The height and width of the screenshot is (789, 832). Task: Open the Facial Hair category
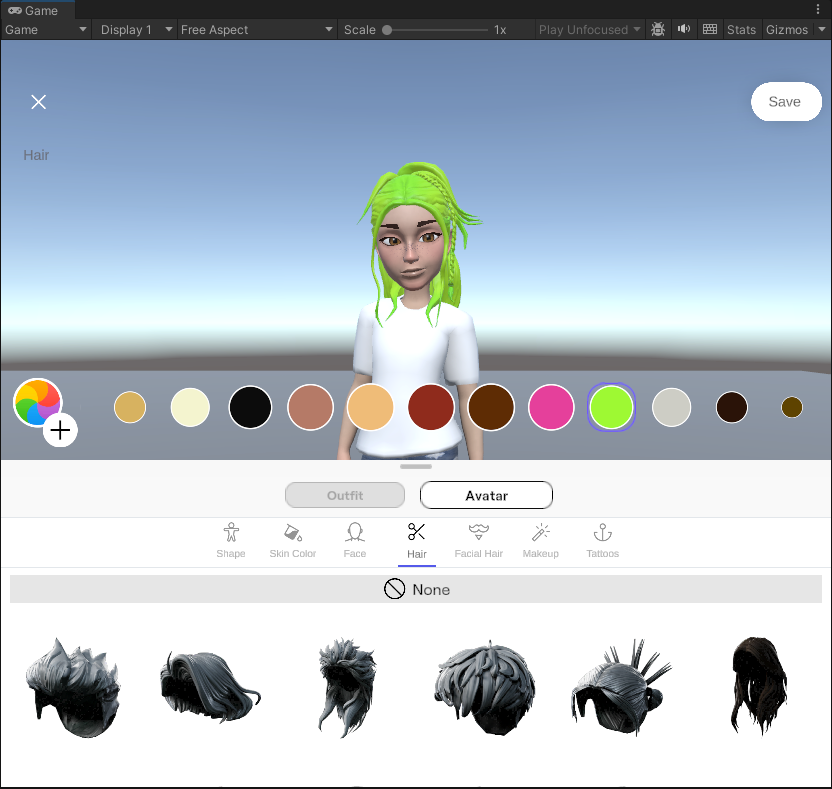point(479,539)
